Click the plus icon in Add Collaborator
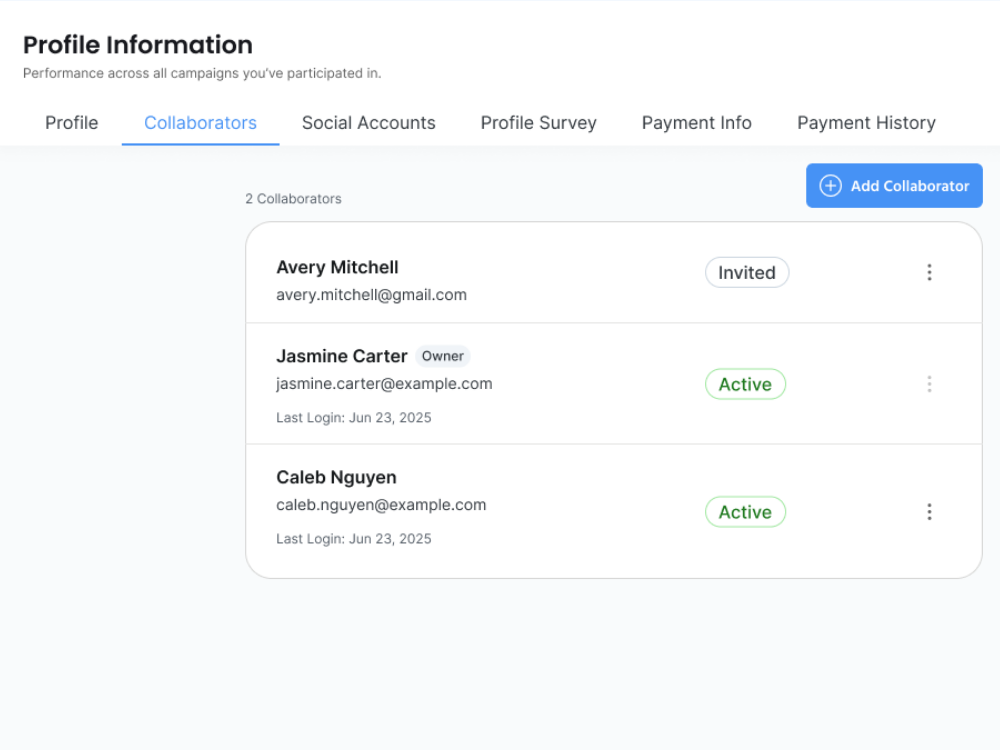This screenshot has width=1000, height=750. [x=830, y=186]
